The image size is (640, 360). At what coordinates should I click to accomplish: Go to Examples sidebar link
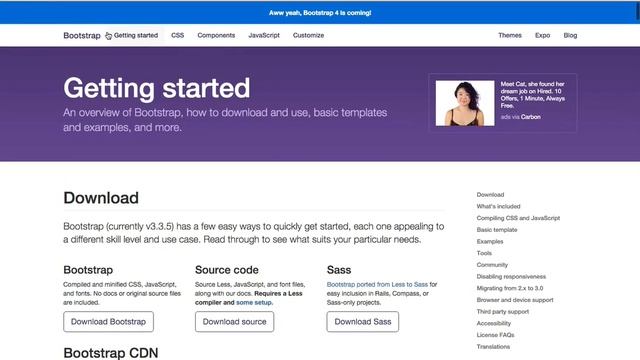(490, 242)
